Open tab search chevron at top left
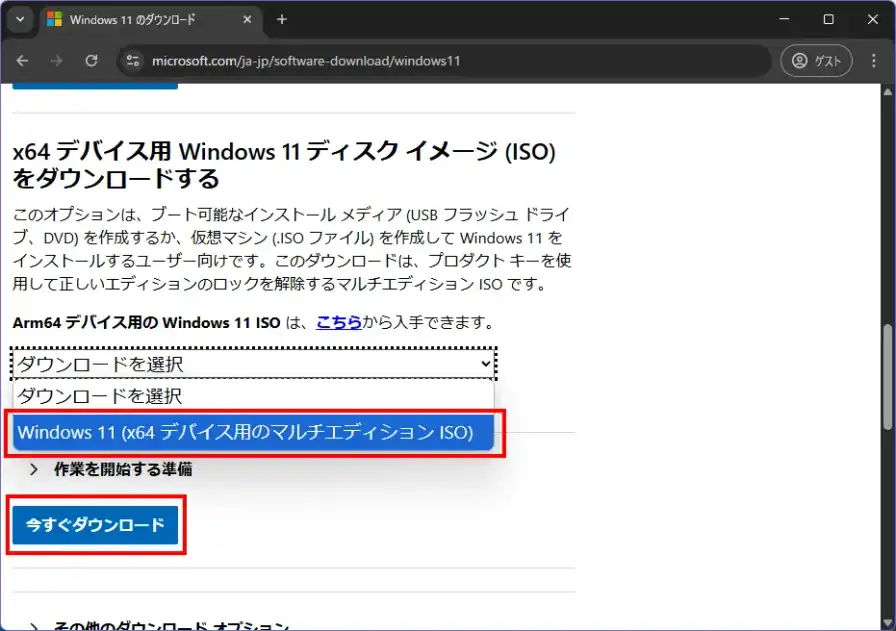 click(x=19, y=19)
